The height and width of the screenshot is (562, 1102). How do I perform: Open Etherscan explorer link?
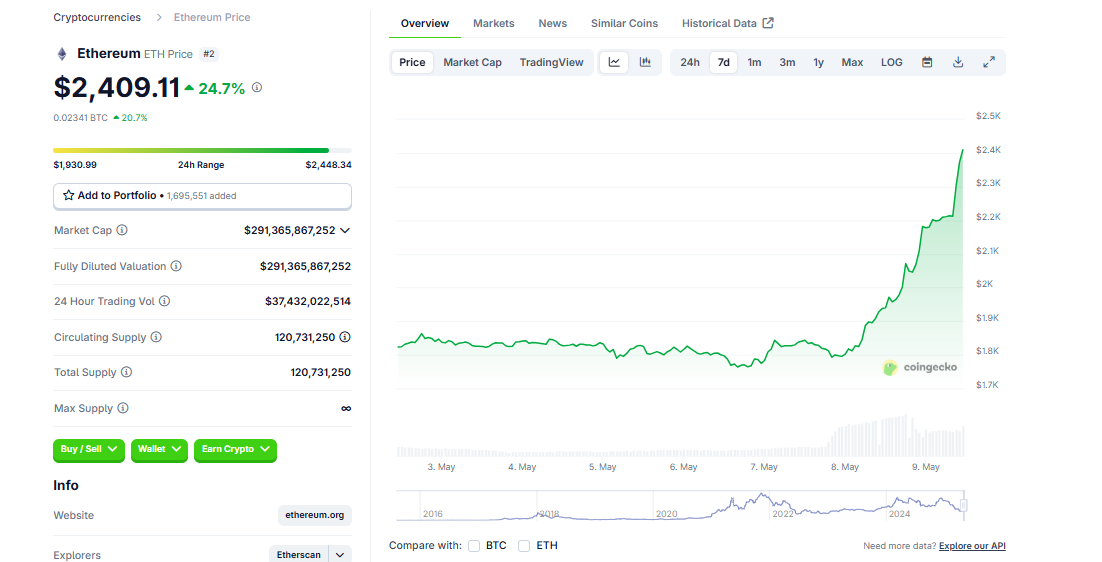click(299, 555)
